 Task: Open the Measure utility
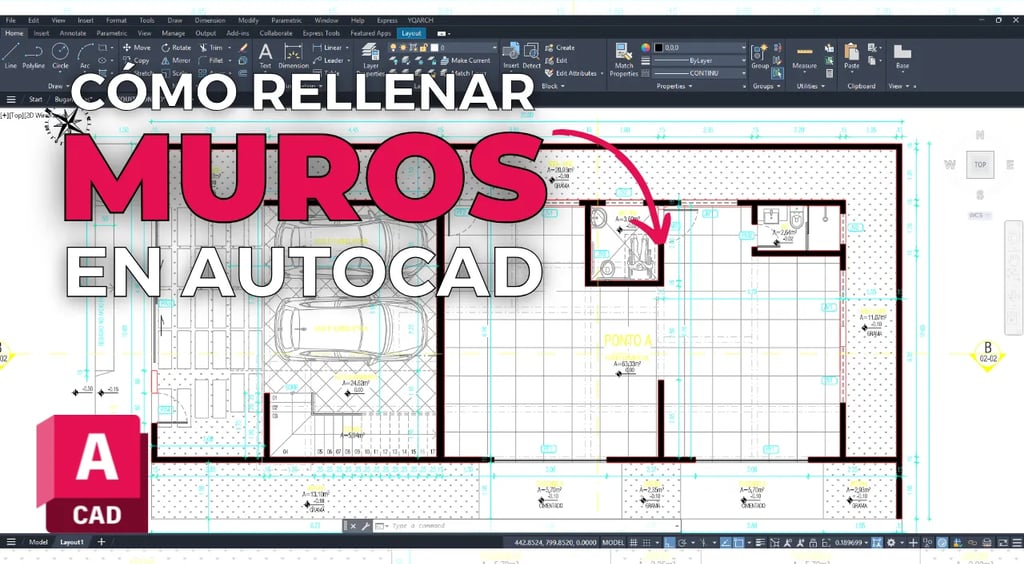point(805,56)
